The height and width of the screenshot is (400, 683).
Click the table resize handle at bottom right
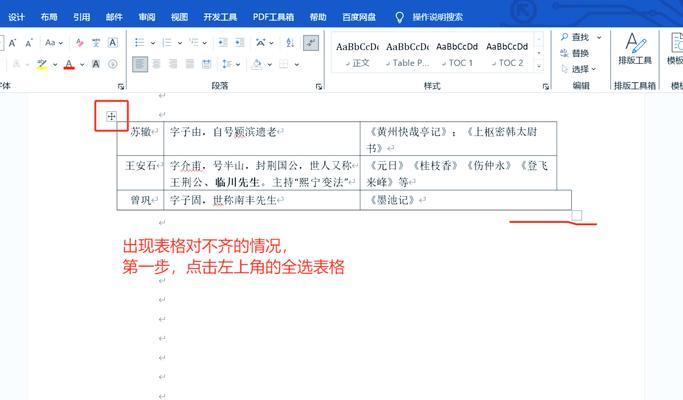(x=577, y=215)
